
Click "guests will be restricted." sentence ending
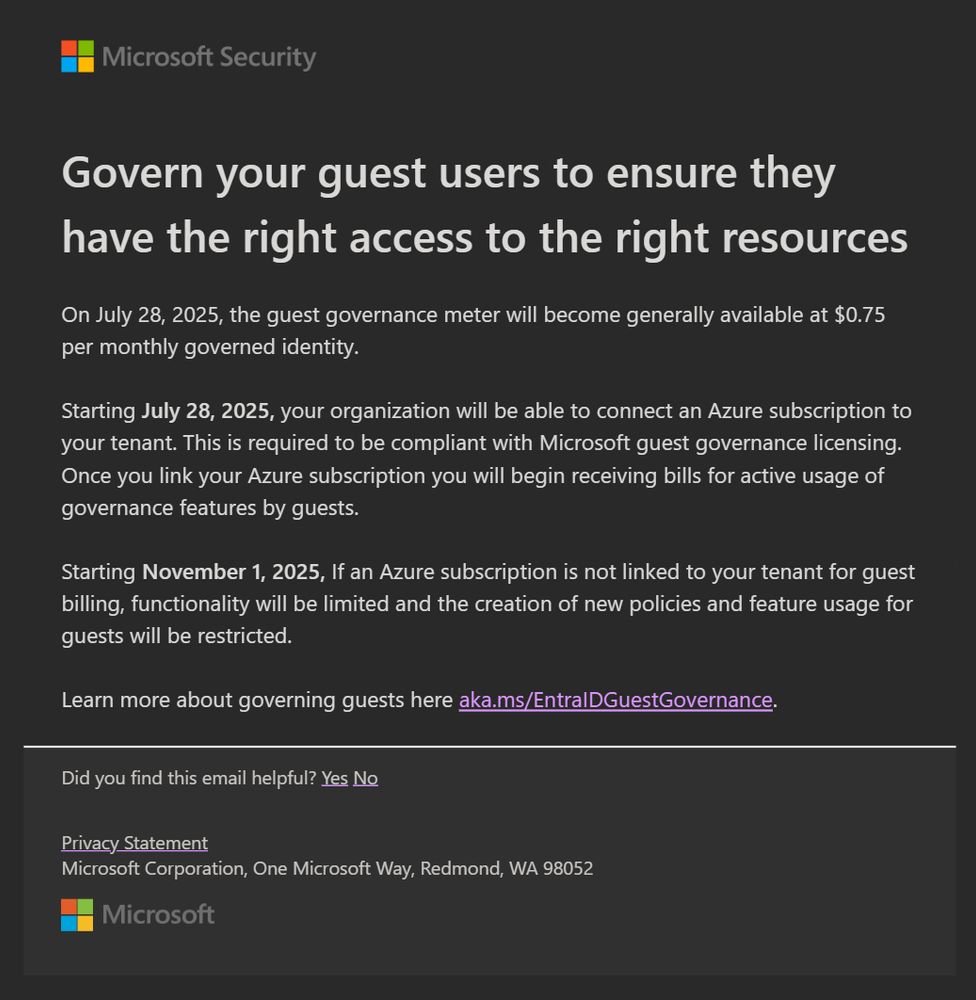pos(177,636)
